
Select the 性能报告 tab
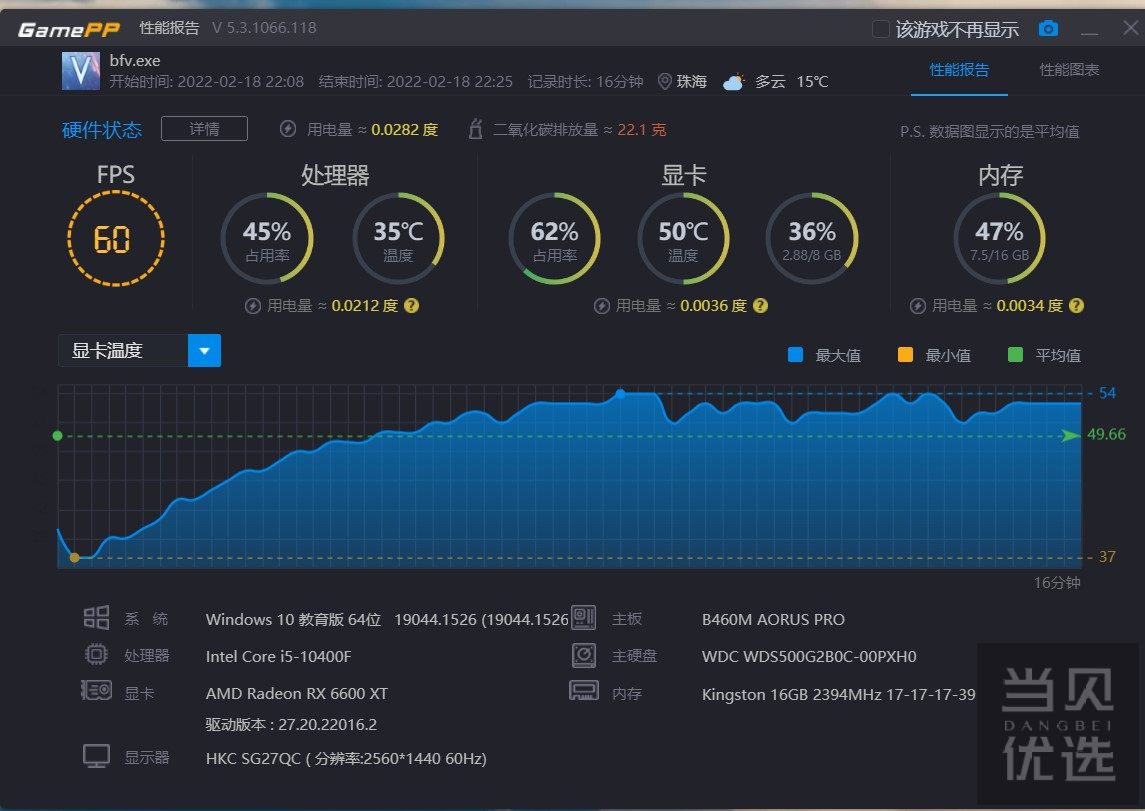(x=959, y=70)
